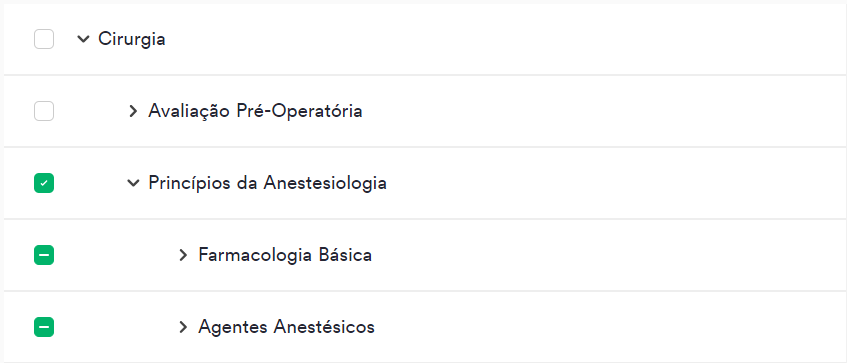Click blank area right of Princípios da Anestesiologia
Viewport: 847px width, 363px height.
[x=616, y=183]
